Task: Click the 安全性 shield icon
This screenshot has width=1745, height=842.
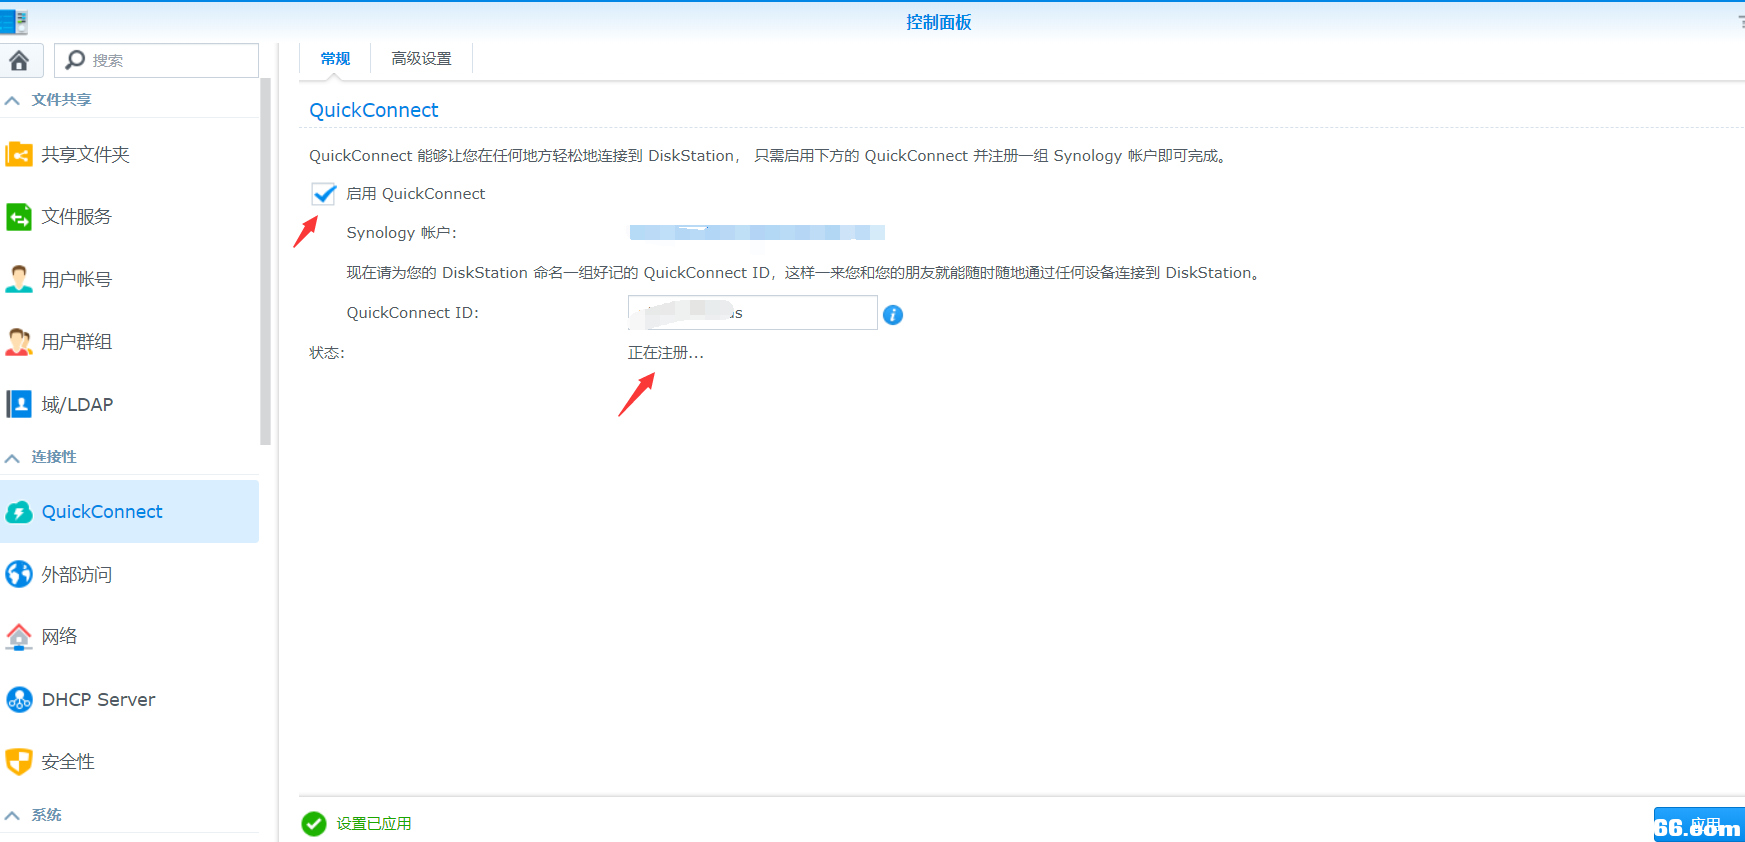Action: [x=19, y=761]
